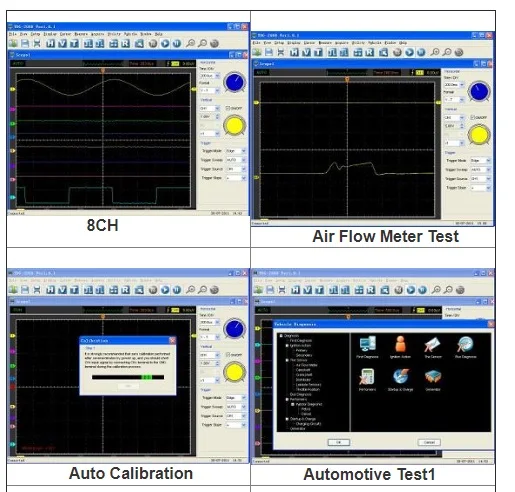
Task: Click the V icon in Air Flow Meter window
Action: click(306, 52)
